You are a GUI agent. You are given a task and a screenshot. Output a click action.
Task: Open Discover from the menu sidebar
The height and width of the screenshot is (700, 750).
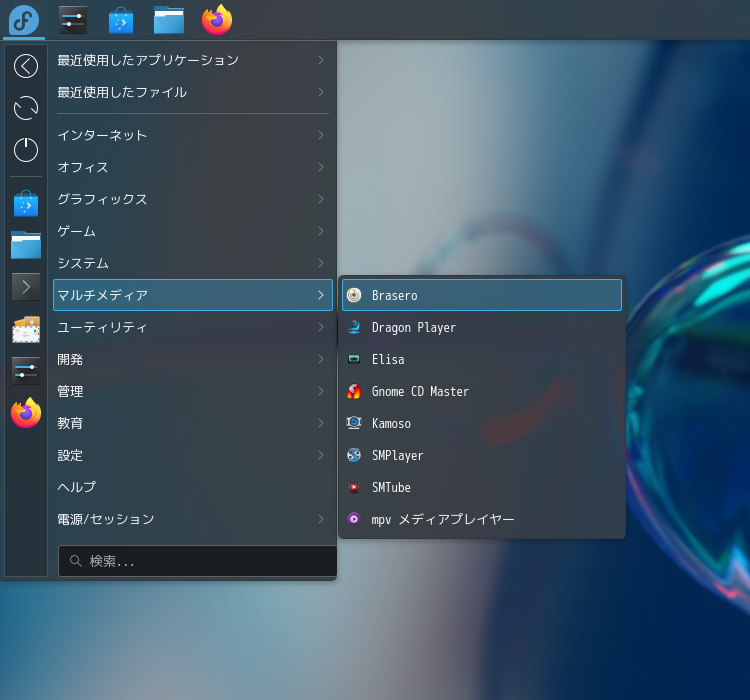[x=26, y=203]
